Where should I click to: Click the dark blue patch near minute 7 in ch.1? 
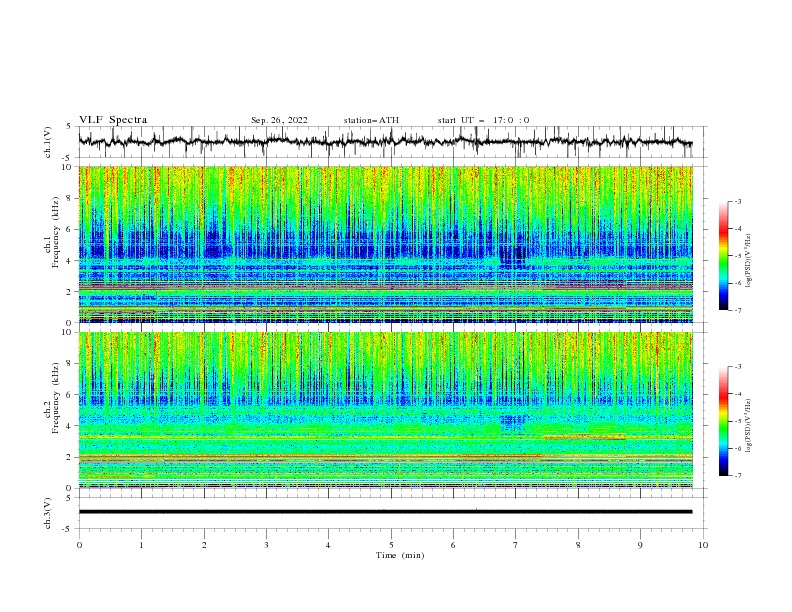513,254
